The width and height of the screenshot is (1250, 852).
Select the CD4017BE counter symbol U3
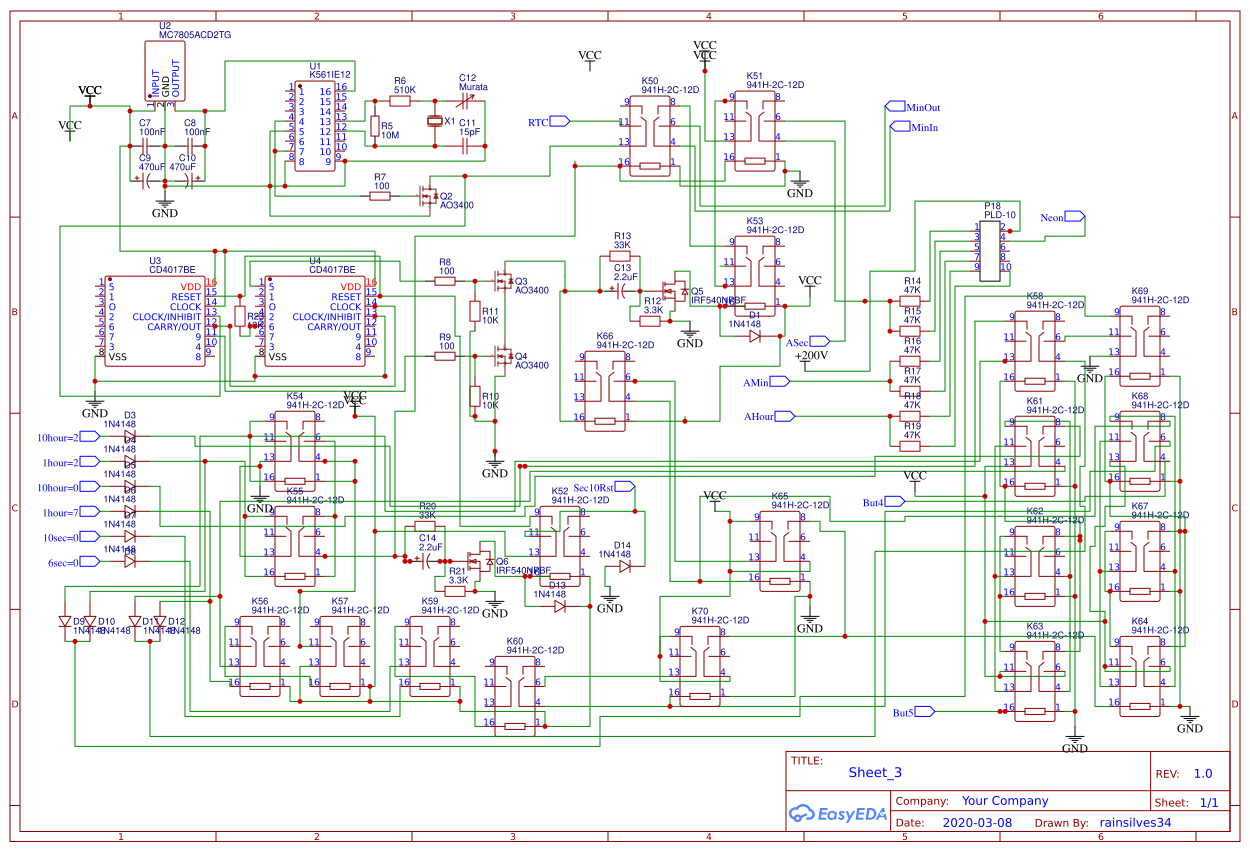click(x=155, y=320)
